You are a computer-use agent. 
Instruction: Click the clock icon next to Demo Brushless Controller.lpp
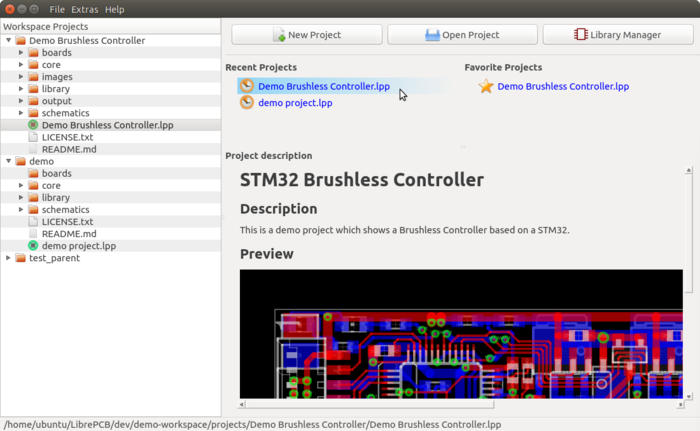point(247,87)
